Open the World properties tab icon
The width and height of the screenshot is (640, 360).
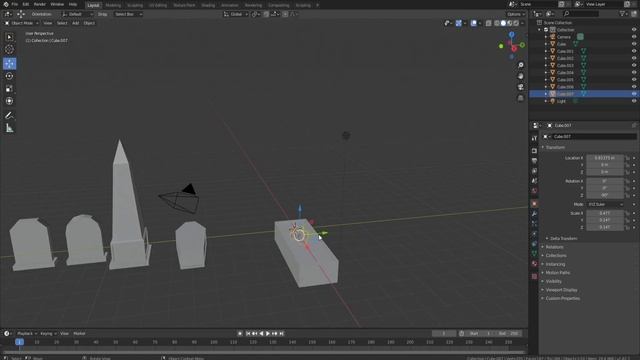point(534,191)
